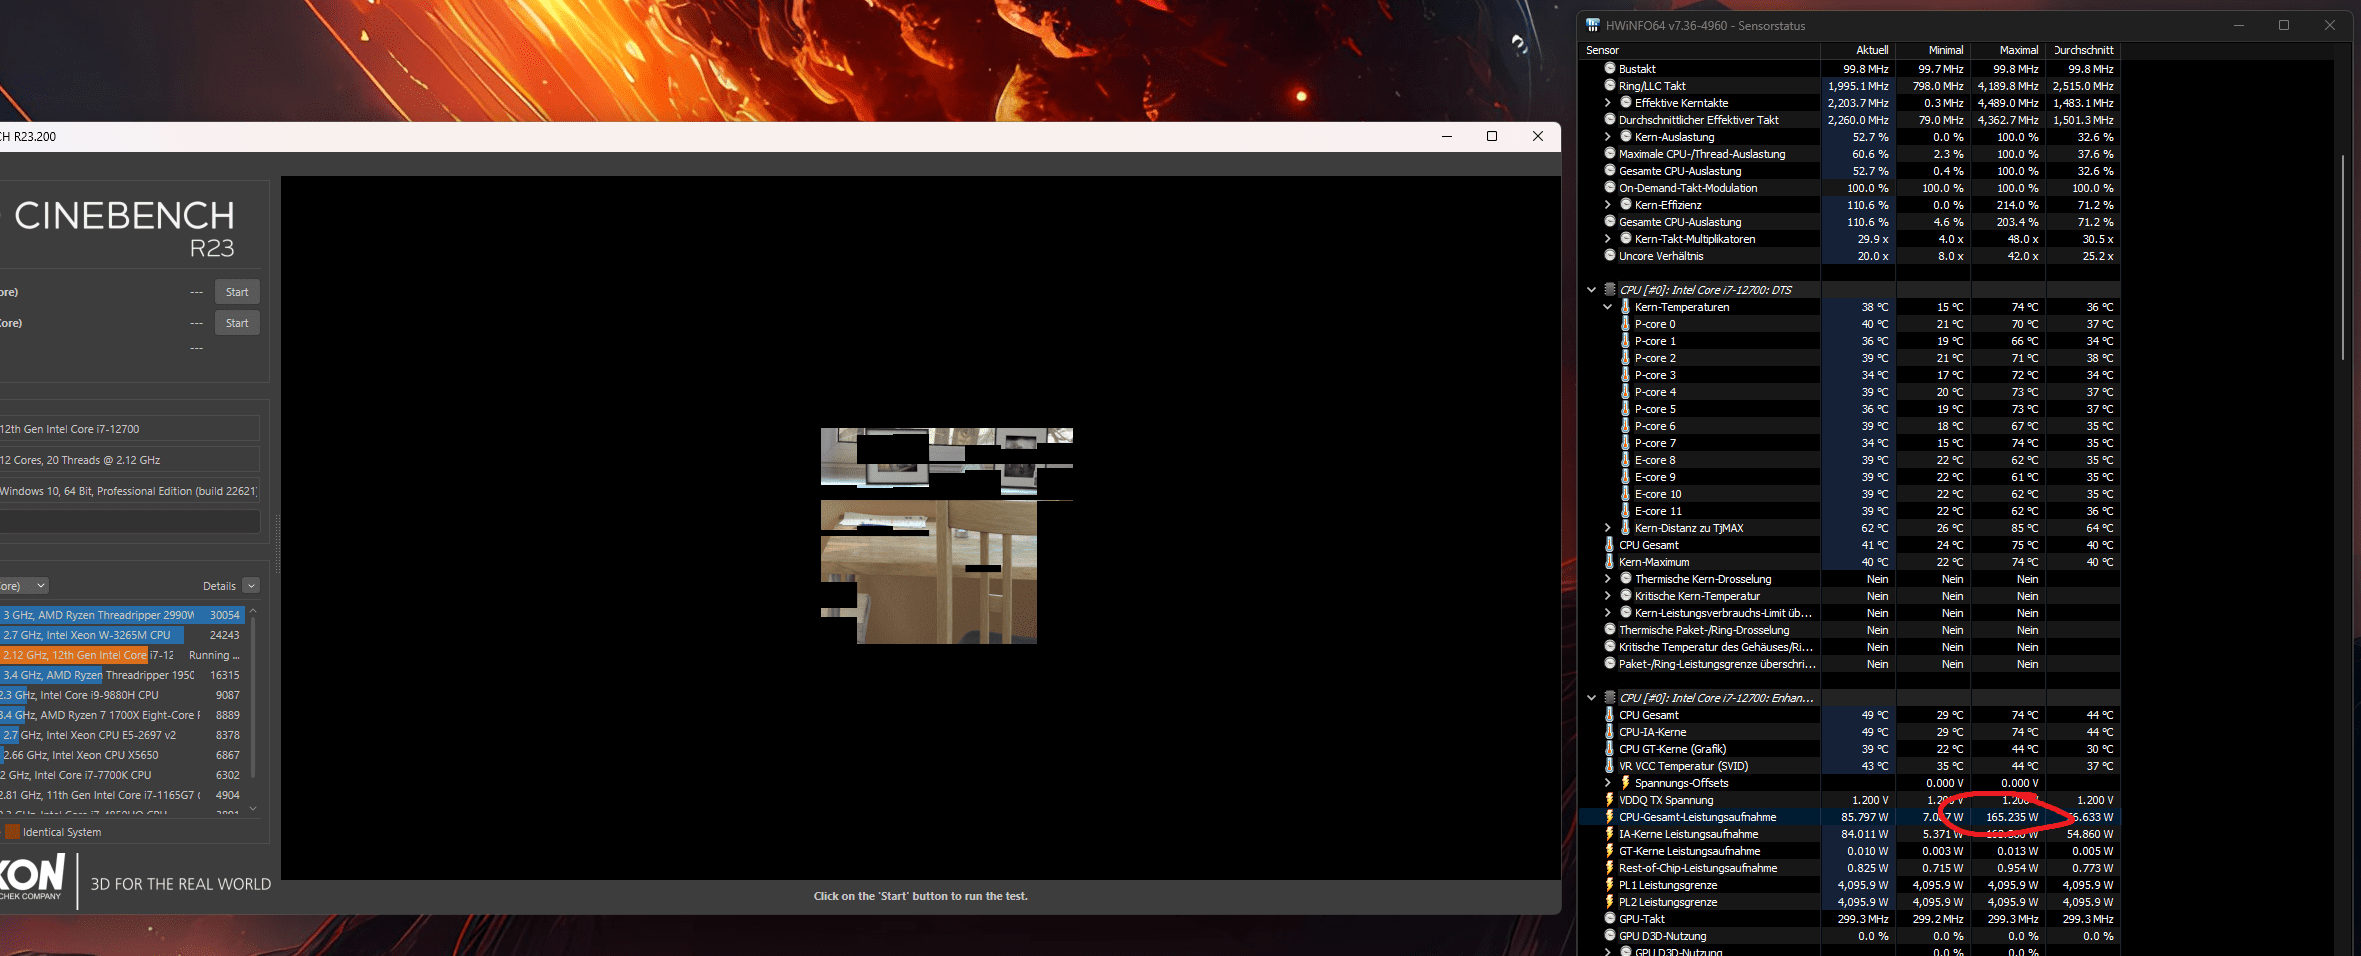The height and width of the screenshot is (956, 2361).
Task: Click the thermometer icon of P-core 4
Action: (1625, 391)
